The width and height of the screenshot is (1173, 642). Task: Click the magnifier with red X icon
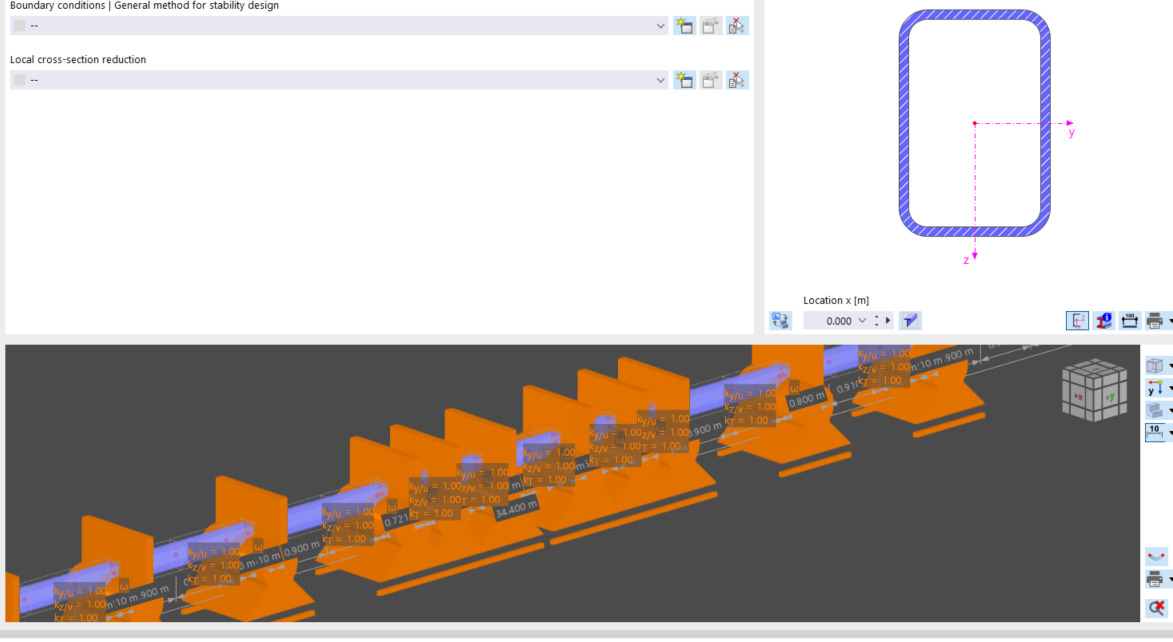pyautogui.click(x=1156, y=607)
